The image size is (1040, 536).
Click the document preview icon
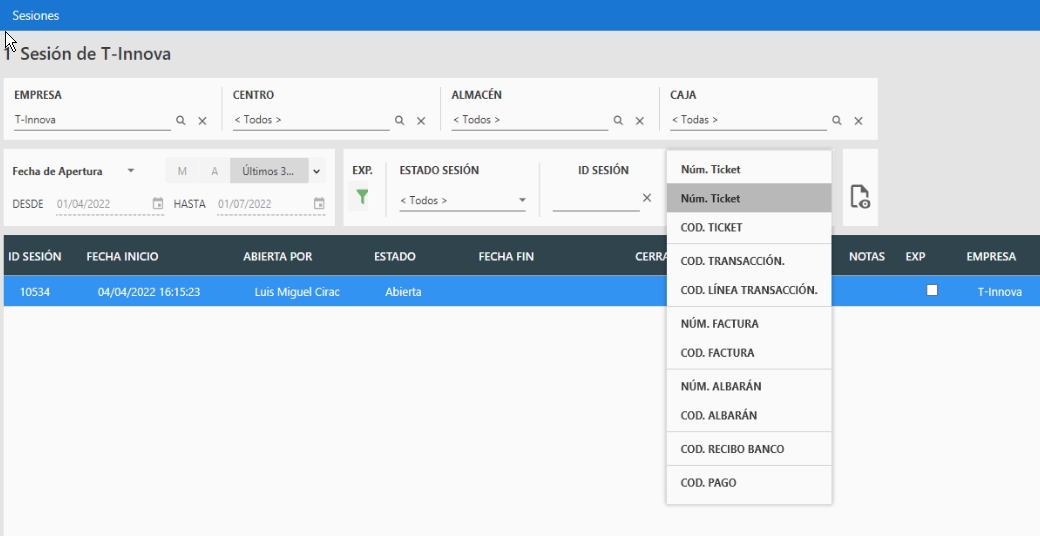pos(860,197)
